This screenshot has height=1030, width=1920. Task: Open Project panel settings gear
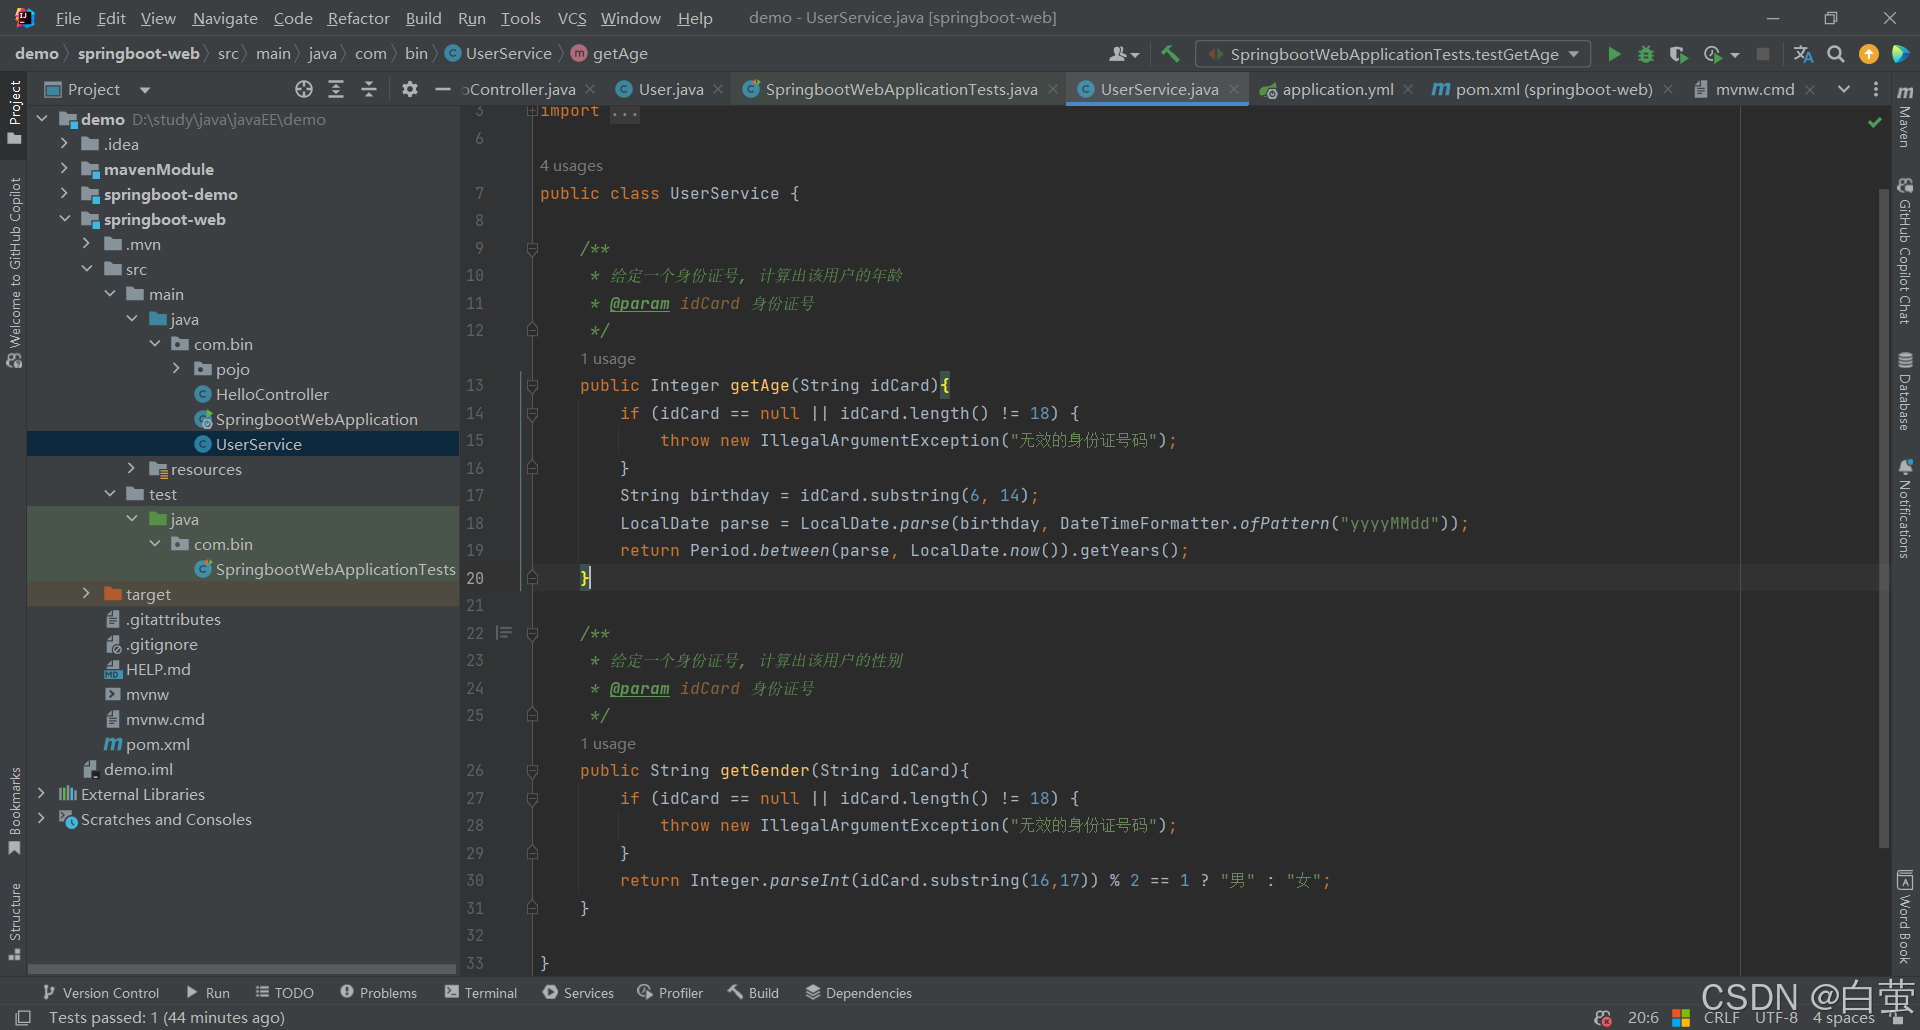pos(410,89)
